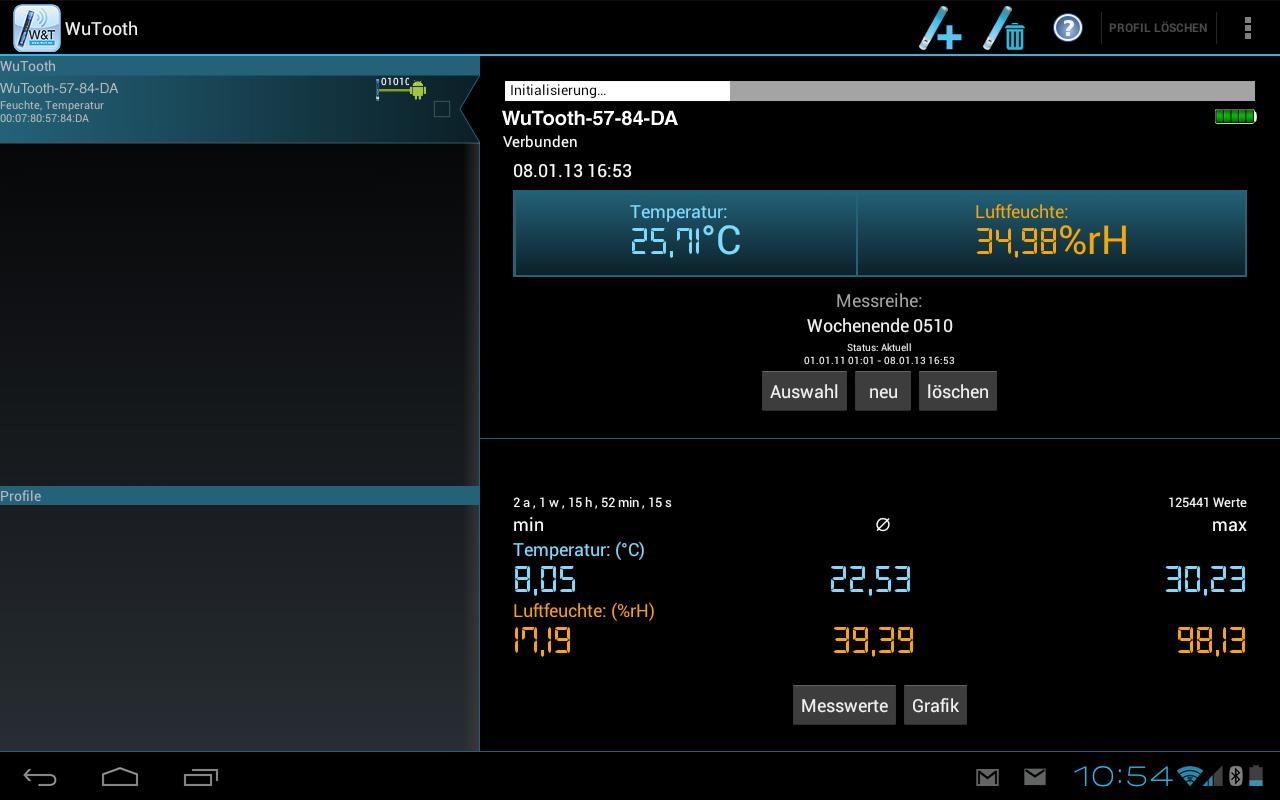Click the Verbunden connection status text
The height and width of the screenshot is (800, 1280).
click(540, 142)
